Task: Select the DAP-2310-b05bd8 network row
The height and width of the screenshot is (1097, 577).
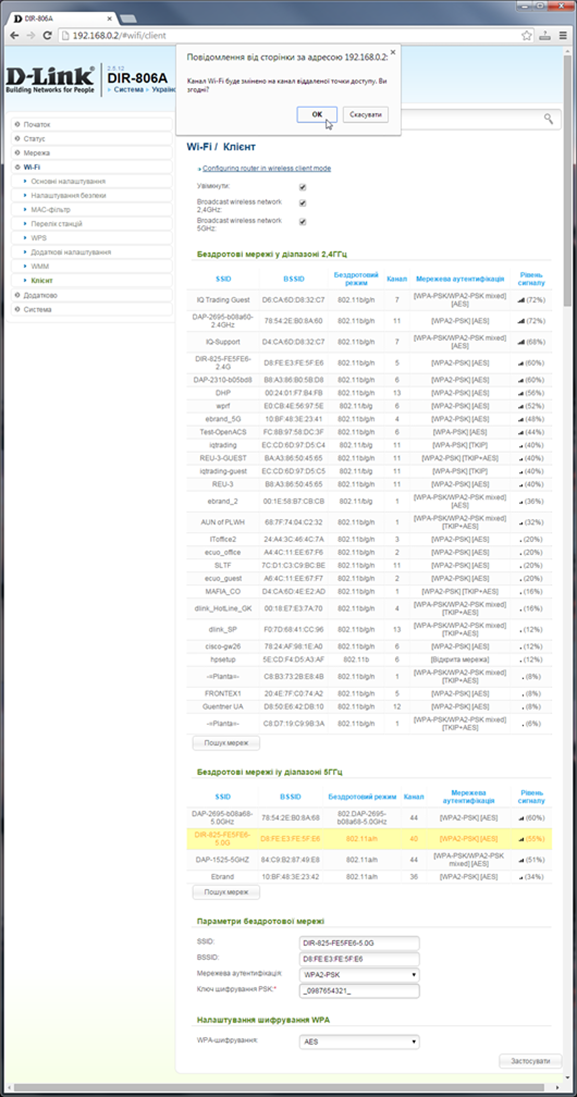Action: point(369,379)
